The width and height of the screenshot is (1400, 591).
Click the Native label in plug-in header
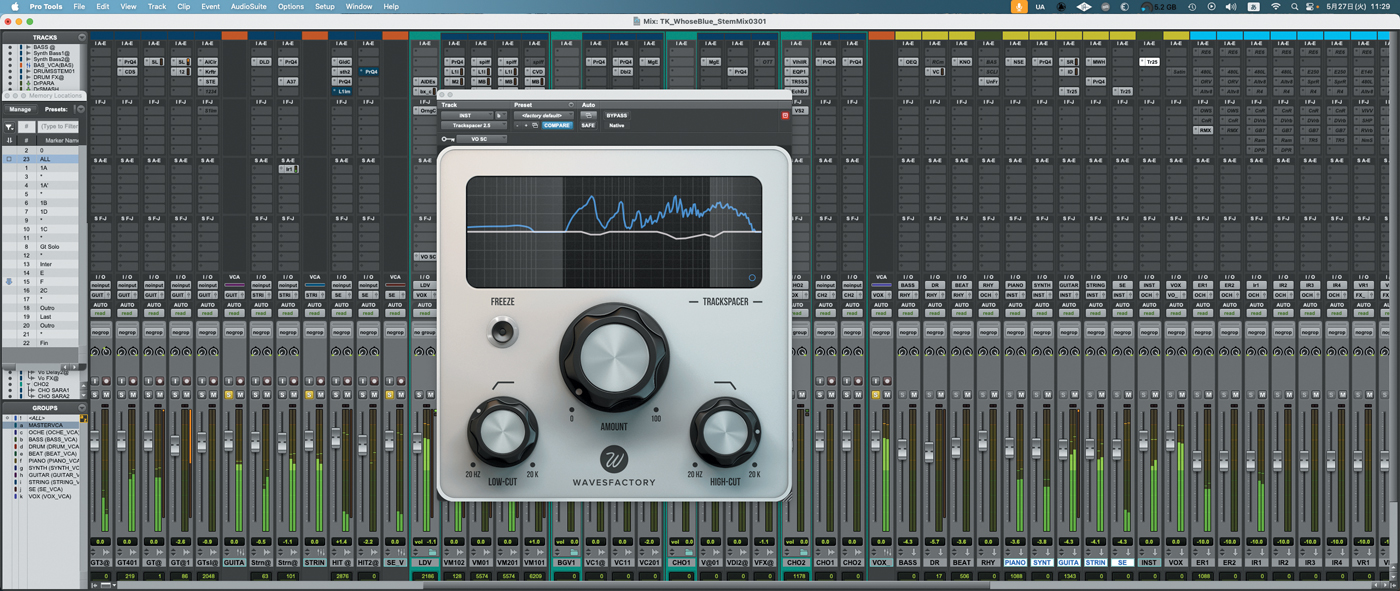point(617,125)
